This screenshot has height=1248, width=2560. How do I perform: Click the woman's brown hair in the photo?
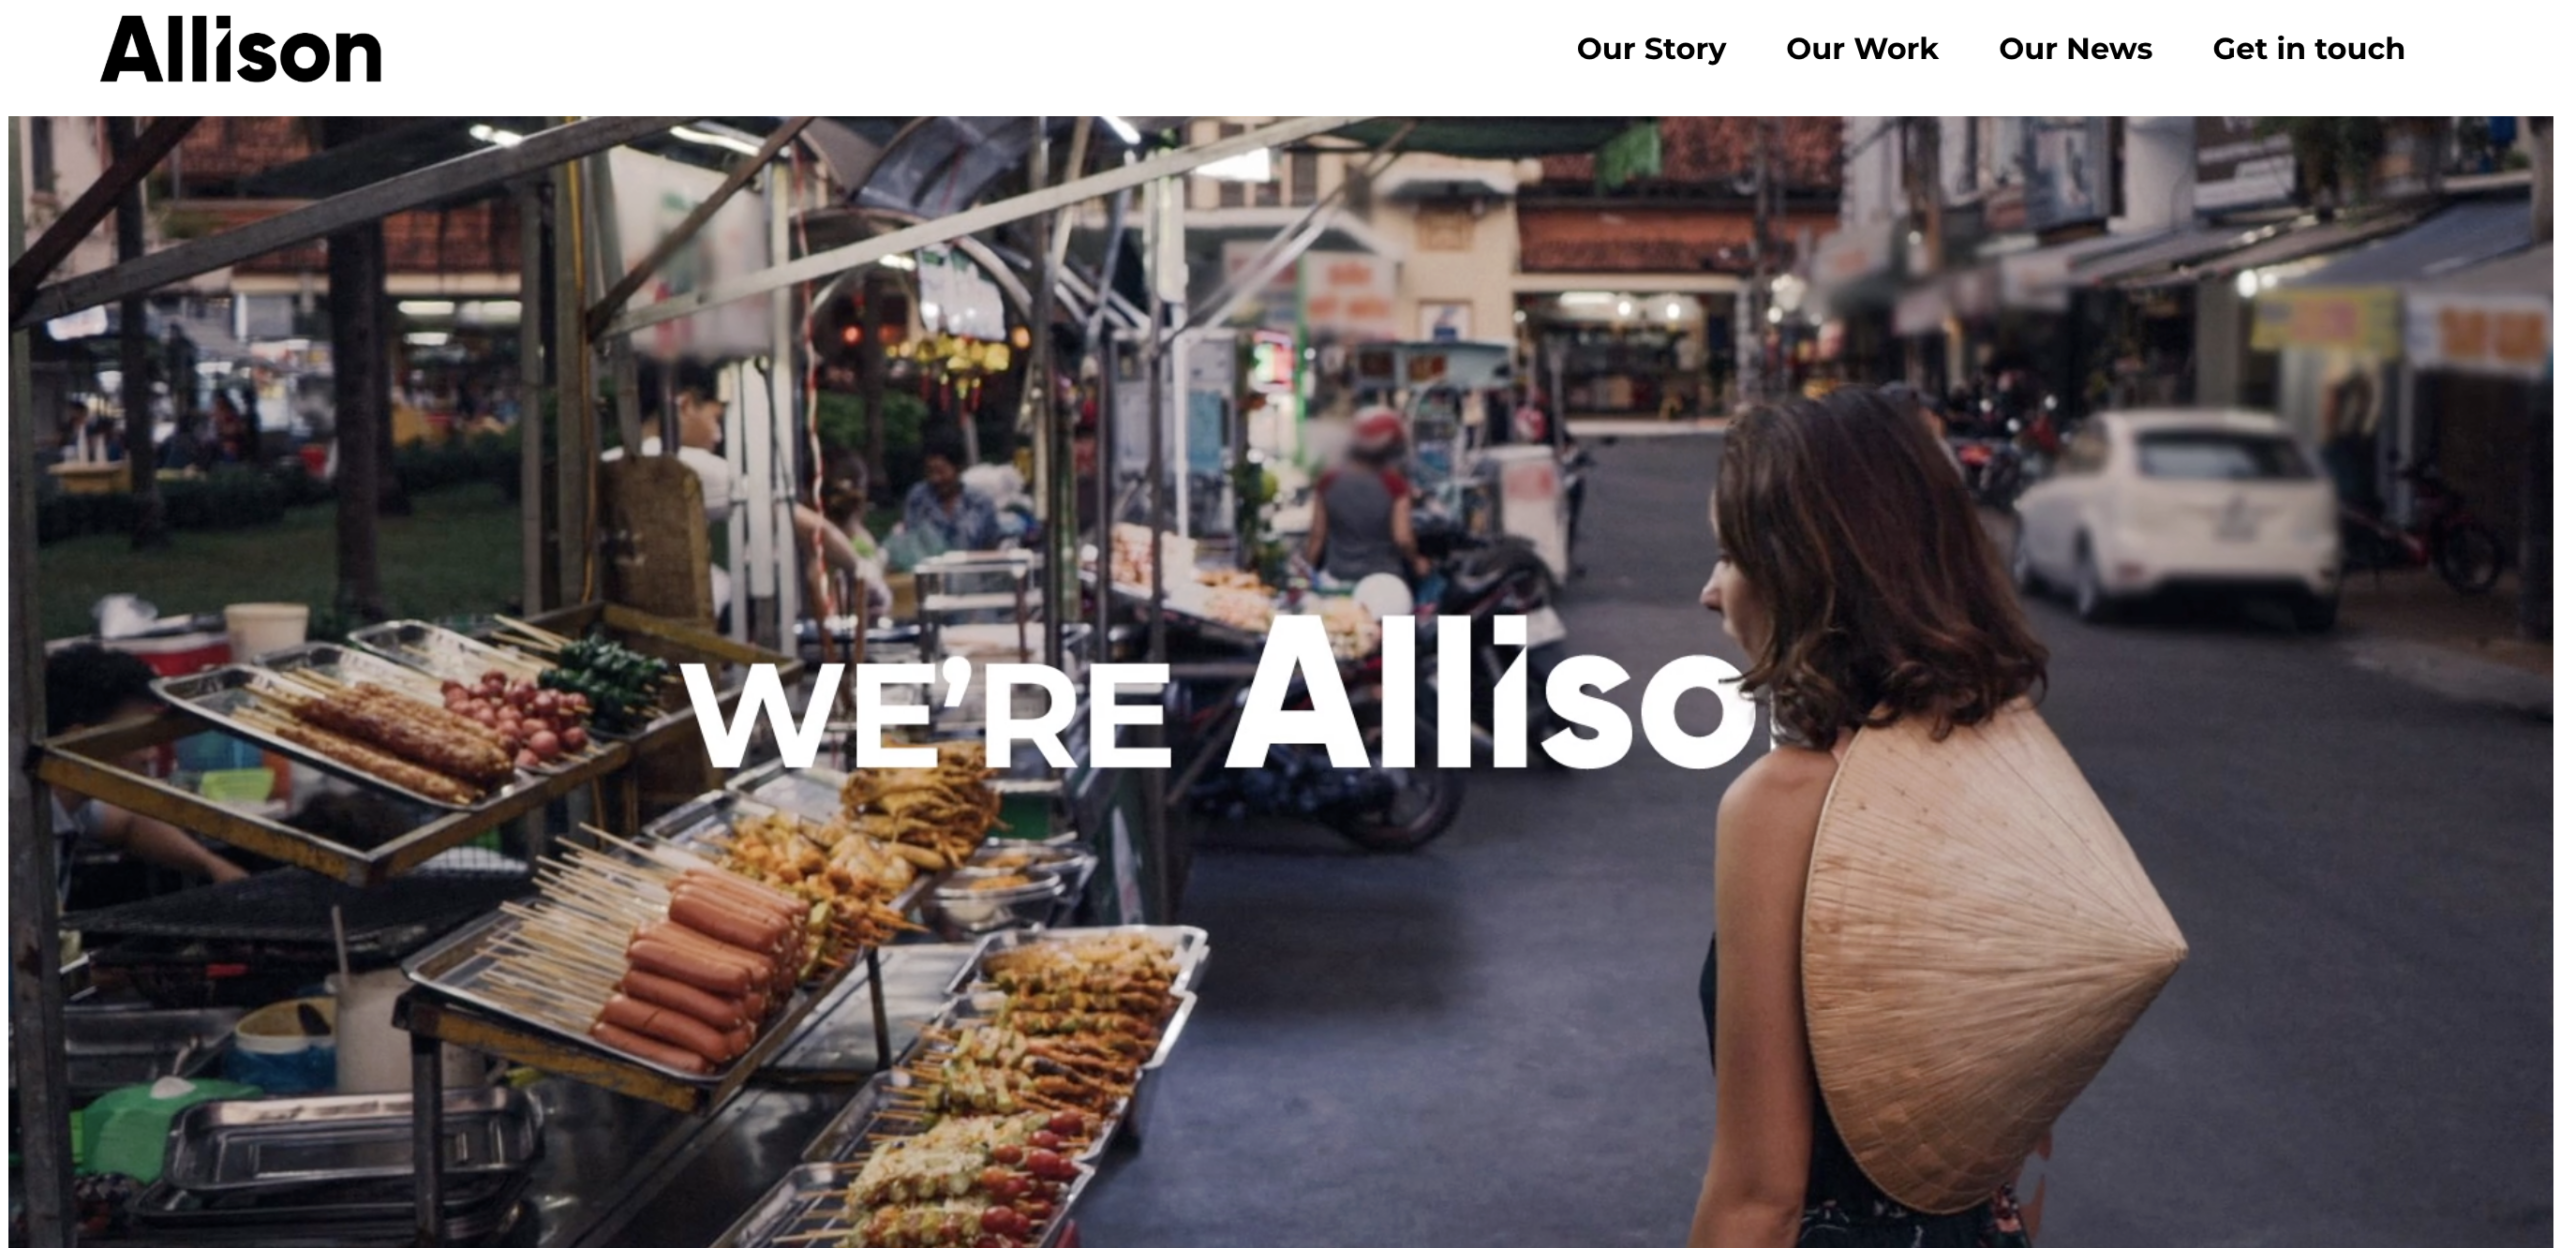pyautogui.click(x=1880, y=560)
